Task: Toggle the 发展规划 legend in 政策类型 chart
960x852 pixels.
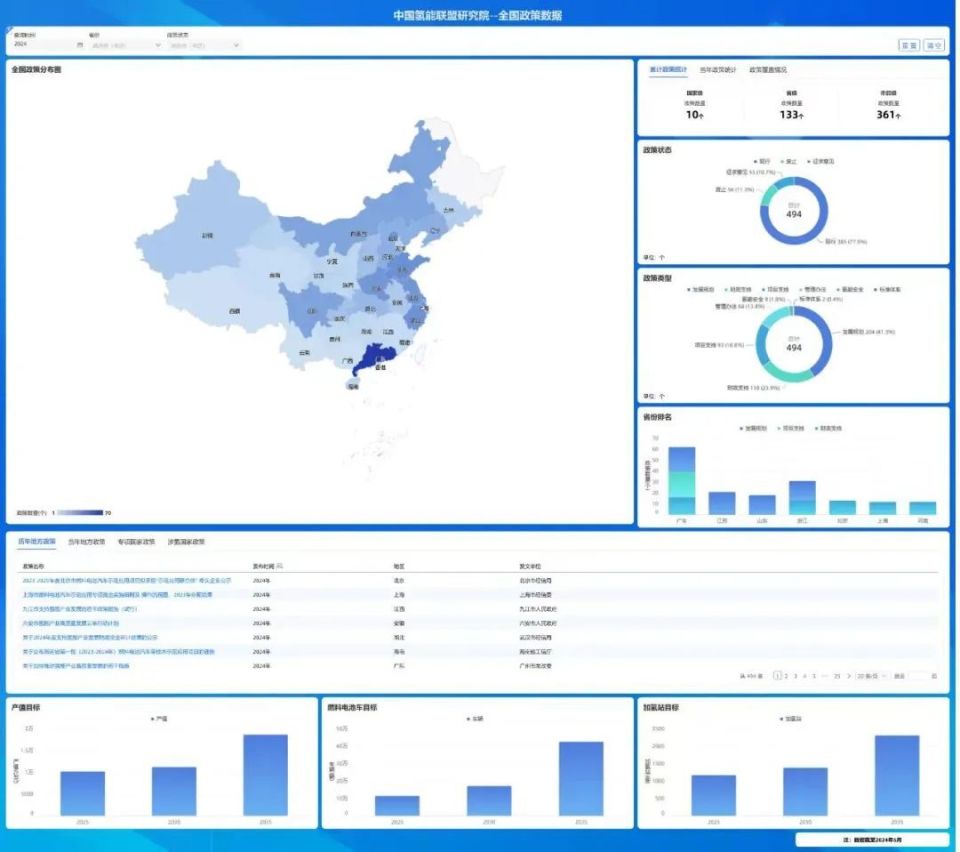Action: coord(700,290)
